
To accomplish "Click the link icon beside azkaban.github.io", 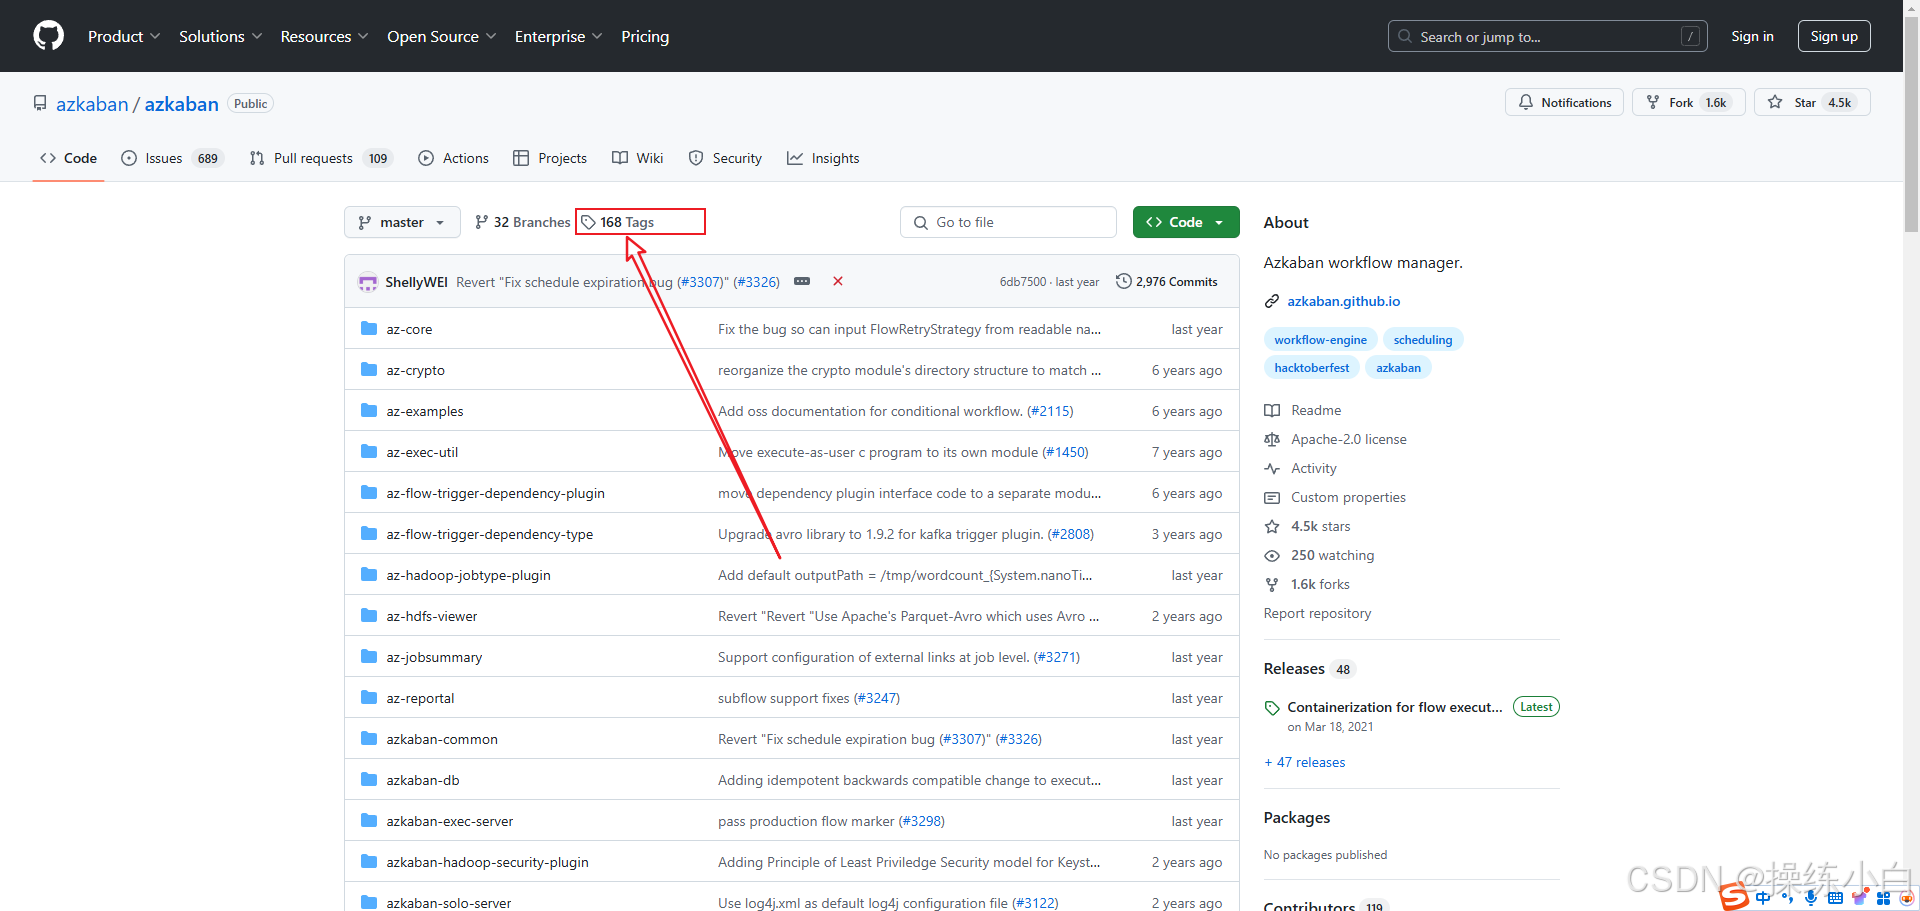I will coord(1272,301).
